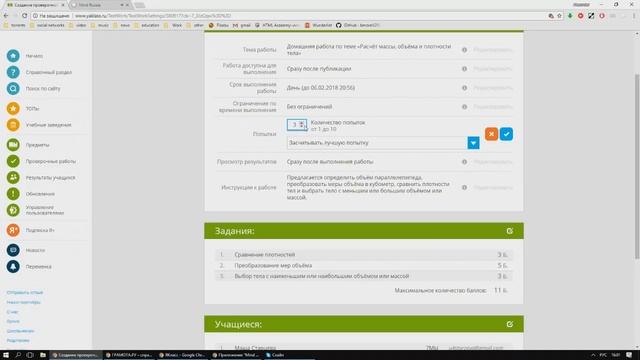Click the Засчитывать лучшую попытку select box

tap(383, 143)
